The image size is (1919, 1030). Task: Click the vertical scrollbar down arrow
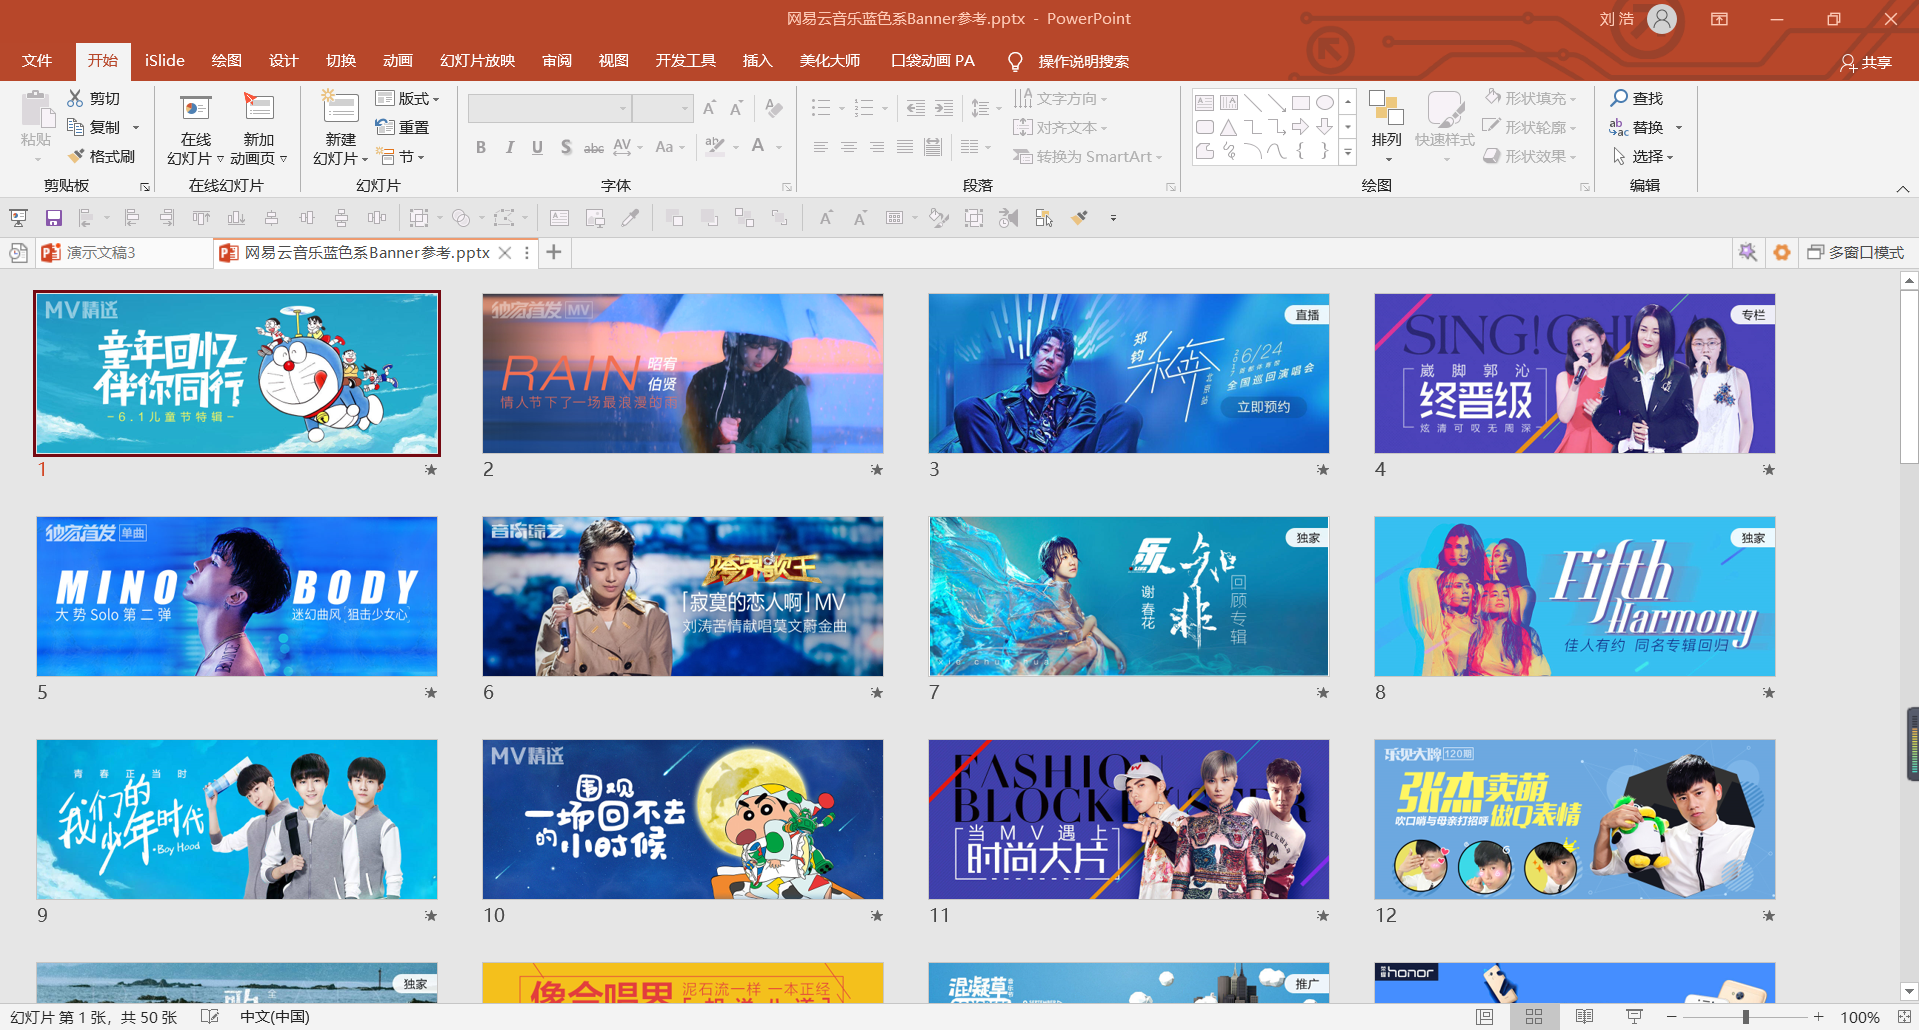coord(1909,992)
